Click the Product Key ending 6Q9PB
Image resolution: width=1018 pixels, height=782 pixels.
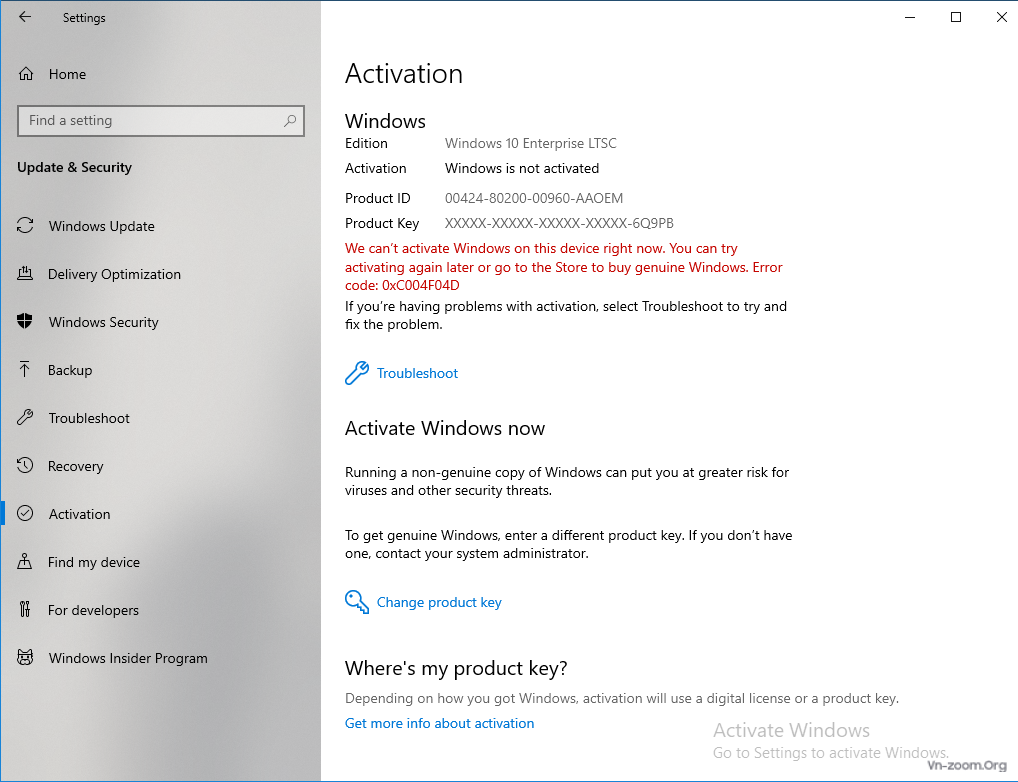(x=559, y=223)
